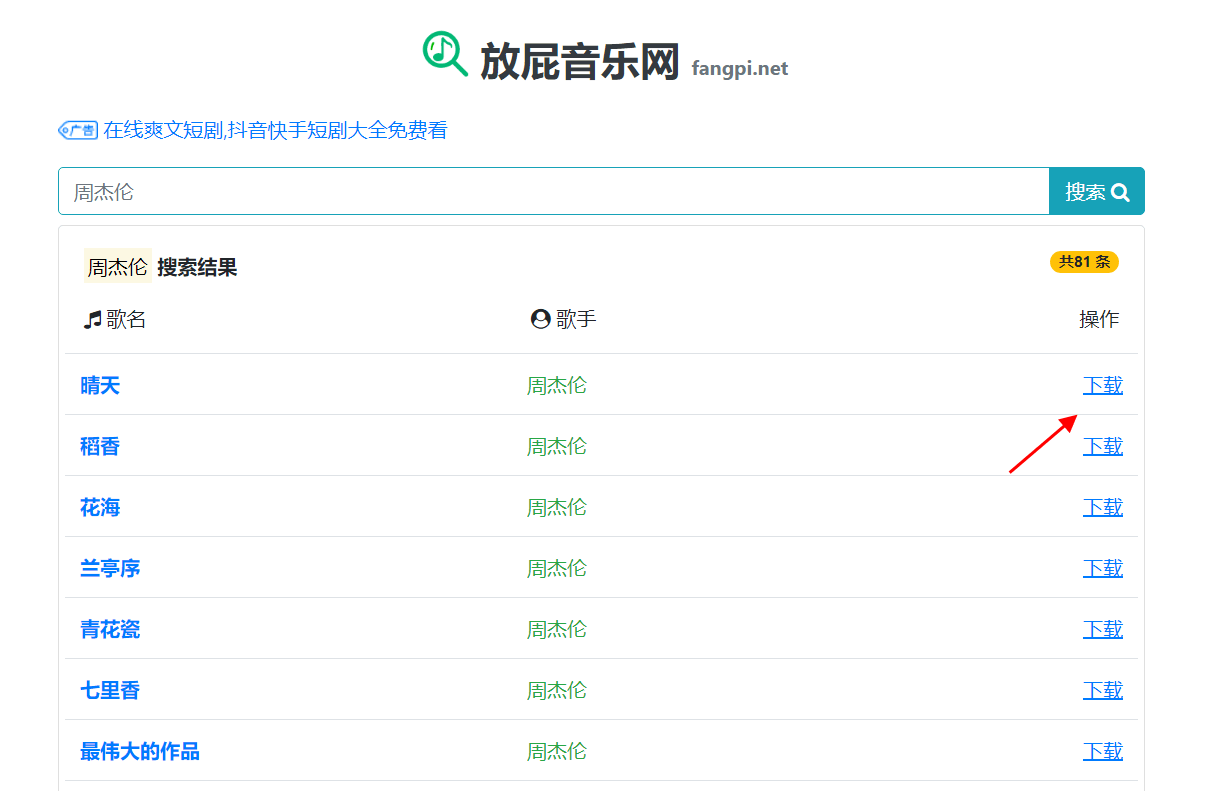Screen dimensions: 1208x791
Task: Click the search magnifier icon
Action: click(1119, 191)
